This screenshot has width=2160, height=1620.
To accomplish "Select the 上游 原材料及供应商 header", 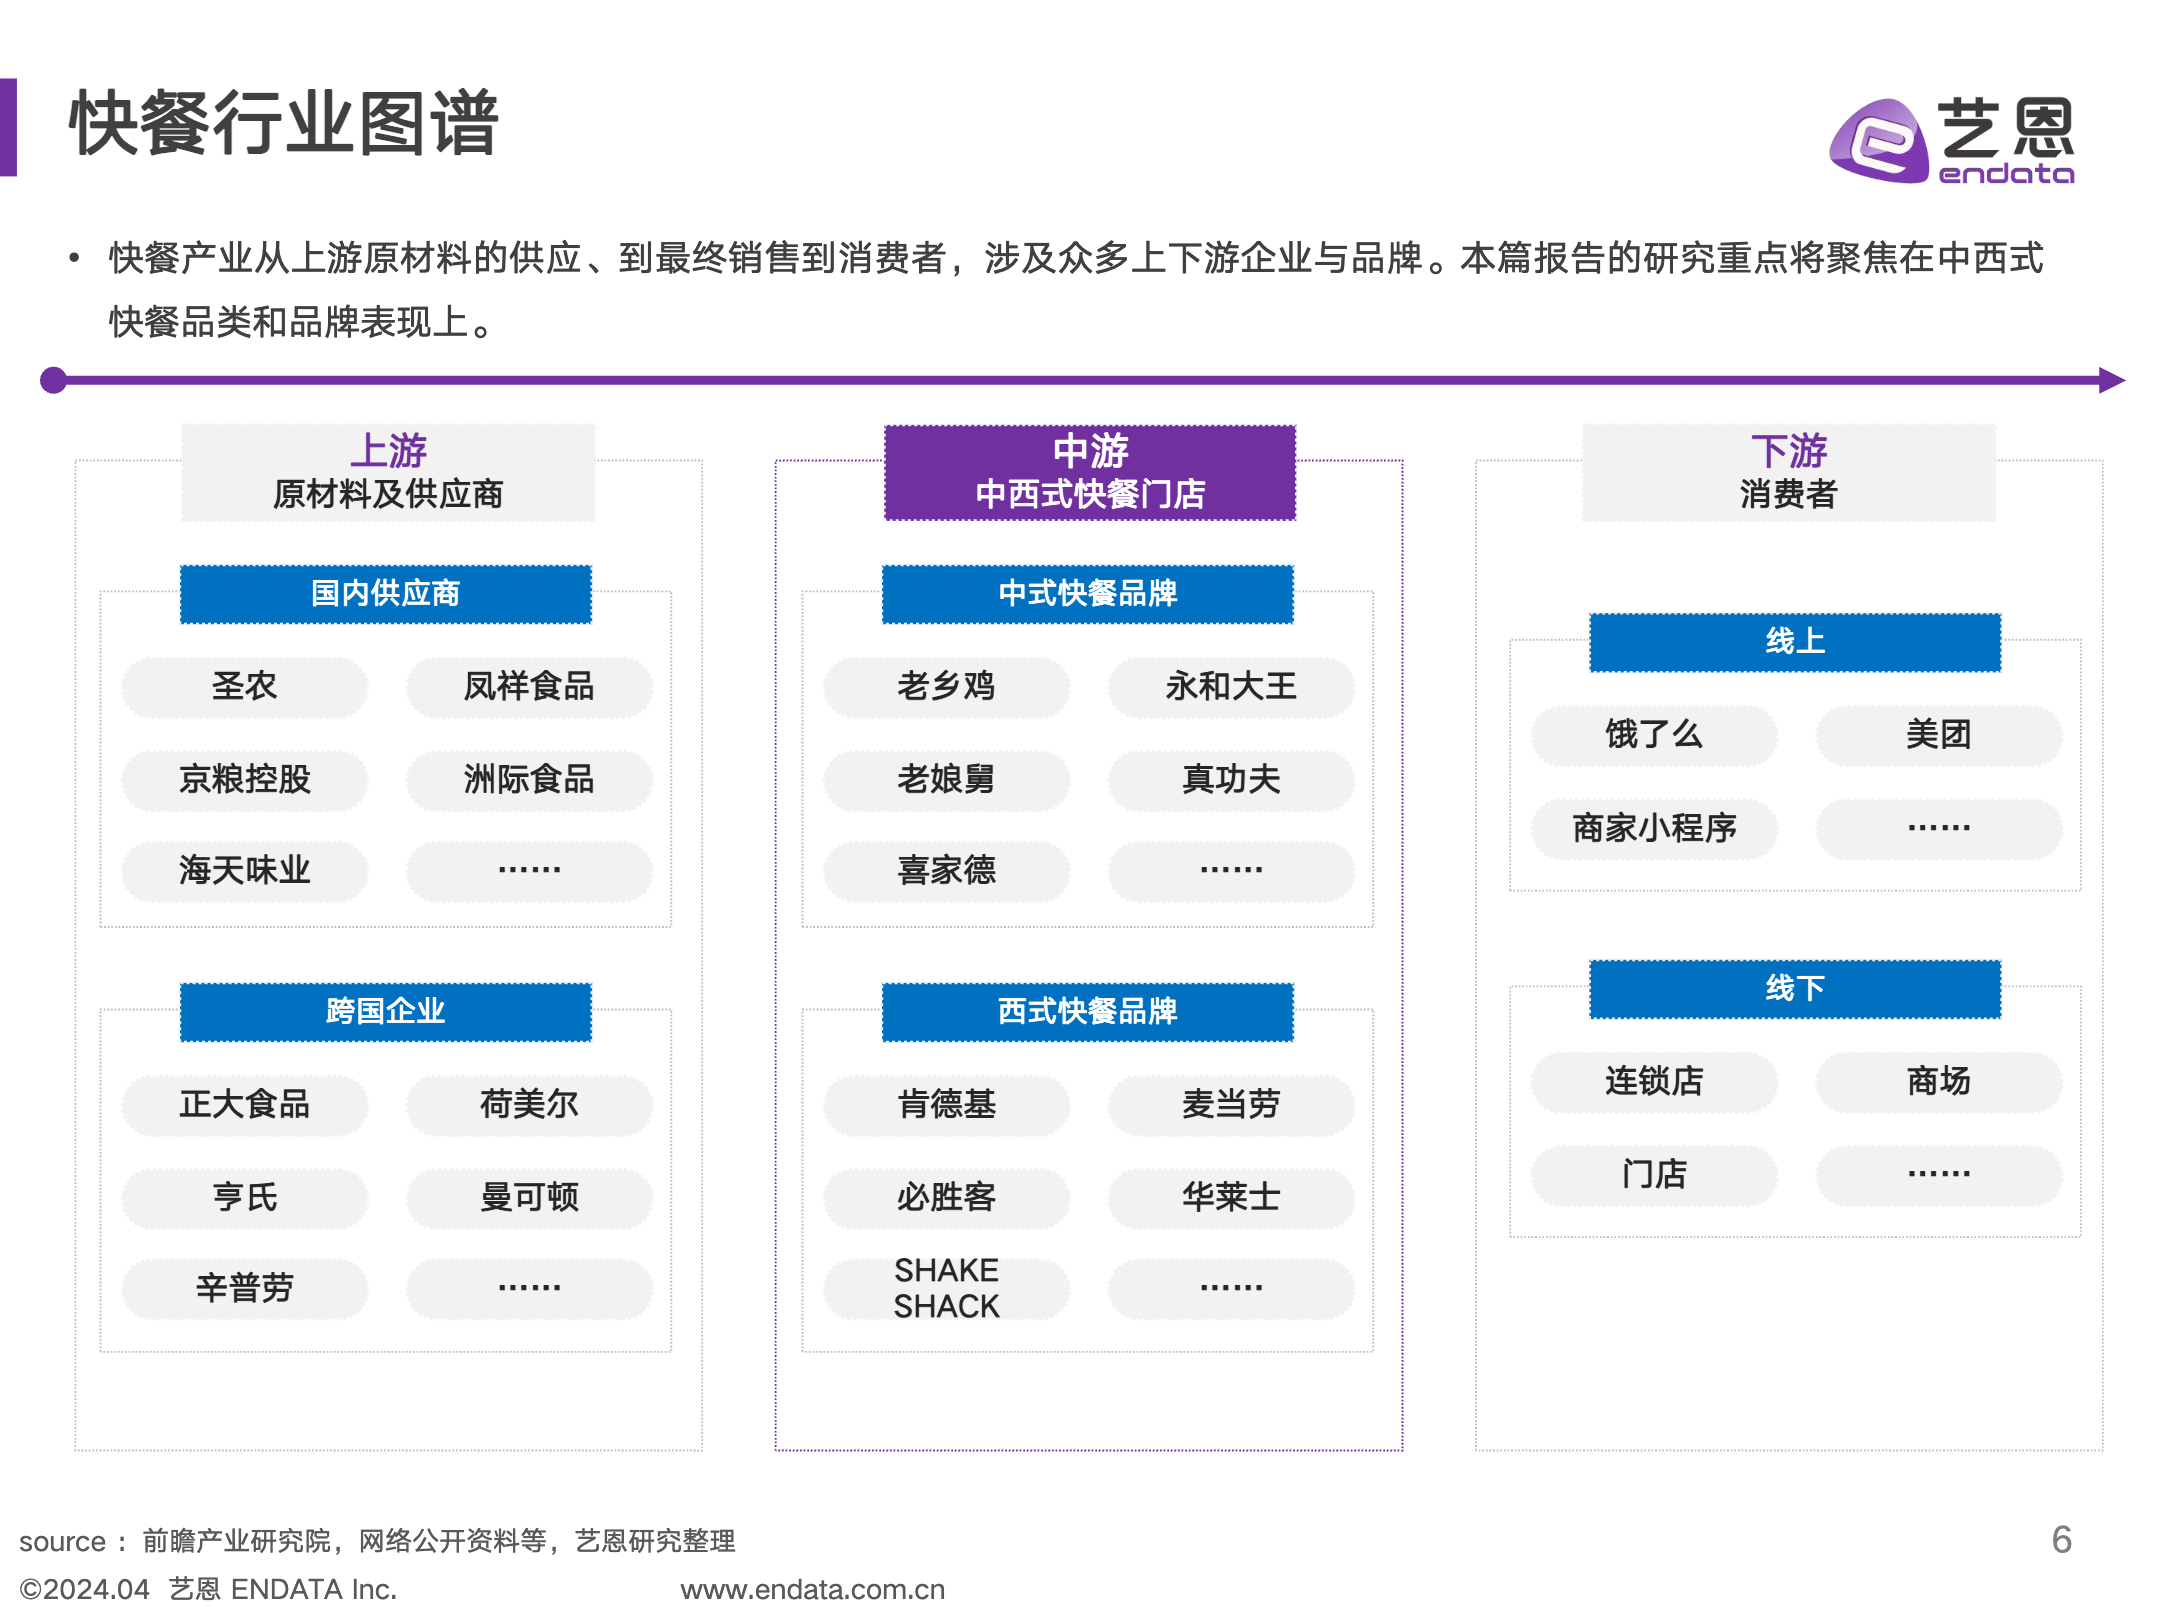I will pyautogui.click(x=388, y=473).
